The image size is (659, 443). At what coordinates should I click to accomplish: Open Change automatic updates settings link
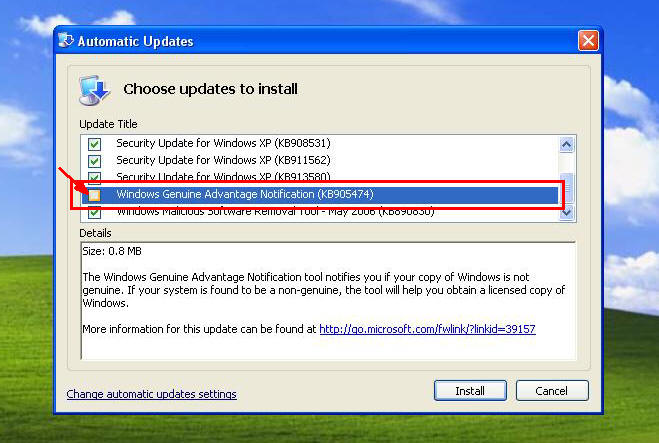151,394
